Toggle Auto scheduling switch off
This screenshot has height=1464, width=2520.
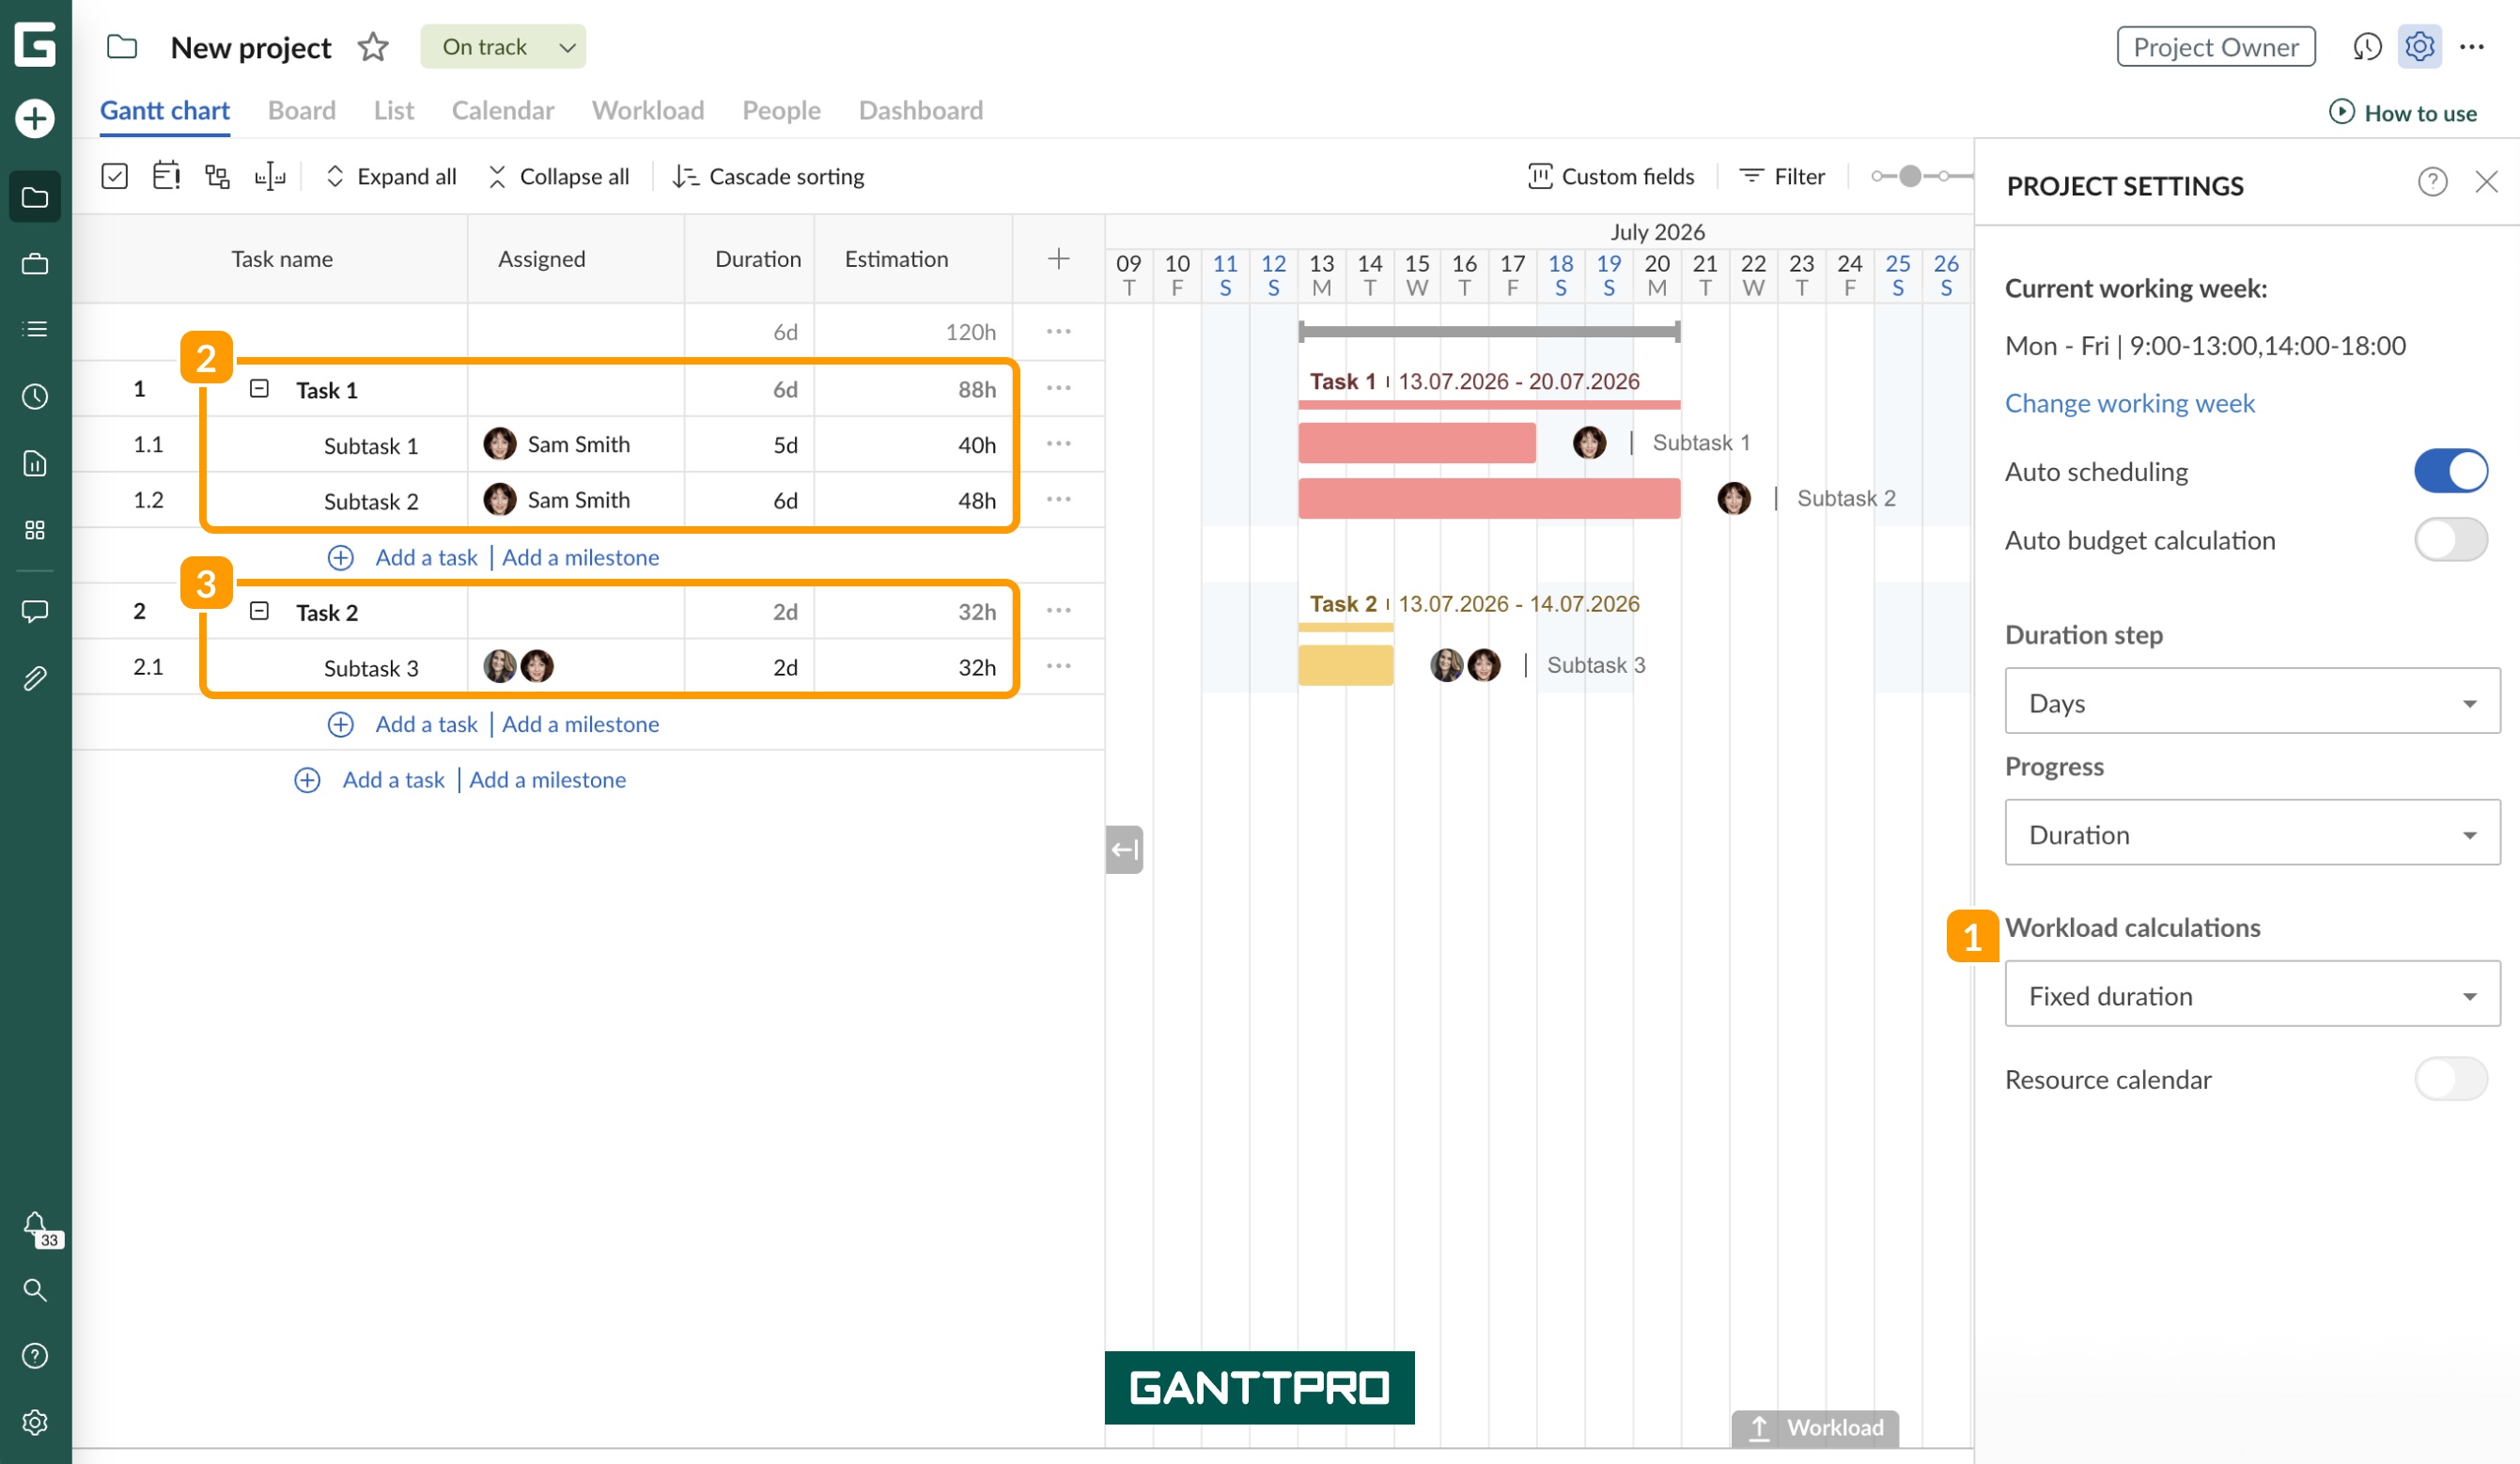[x=2450, y=471]
